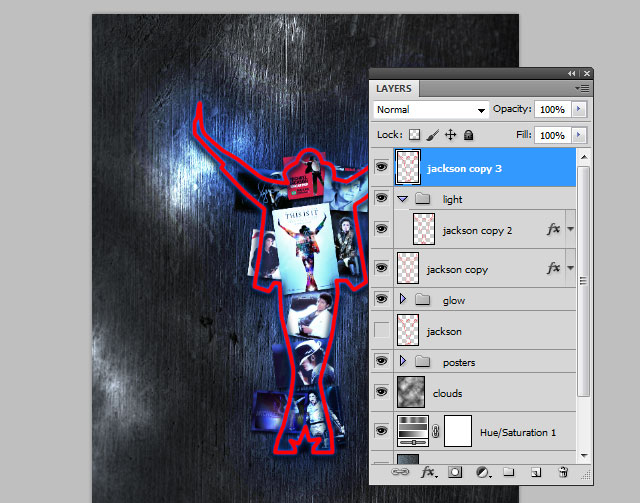Click the white Hue/Saturation layer mask thumbnail
Viewport: 640px width, 503px height.
(458, 431)
